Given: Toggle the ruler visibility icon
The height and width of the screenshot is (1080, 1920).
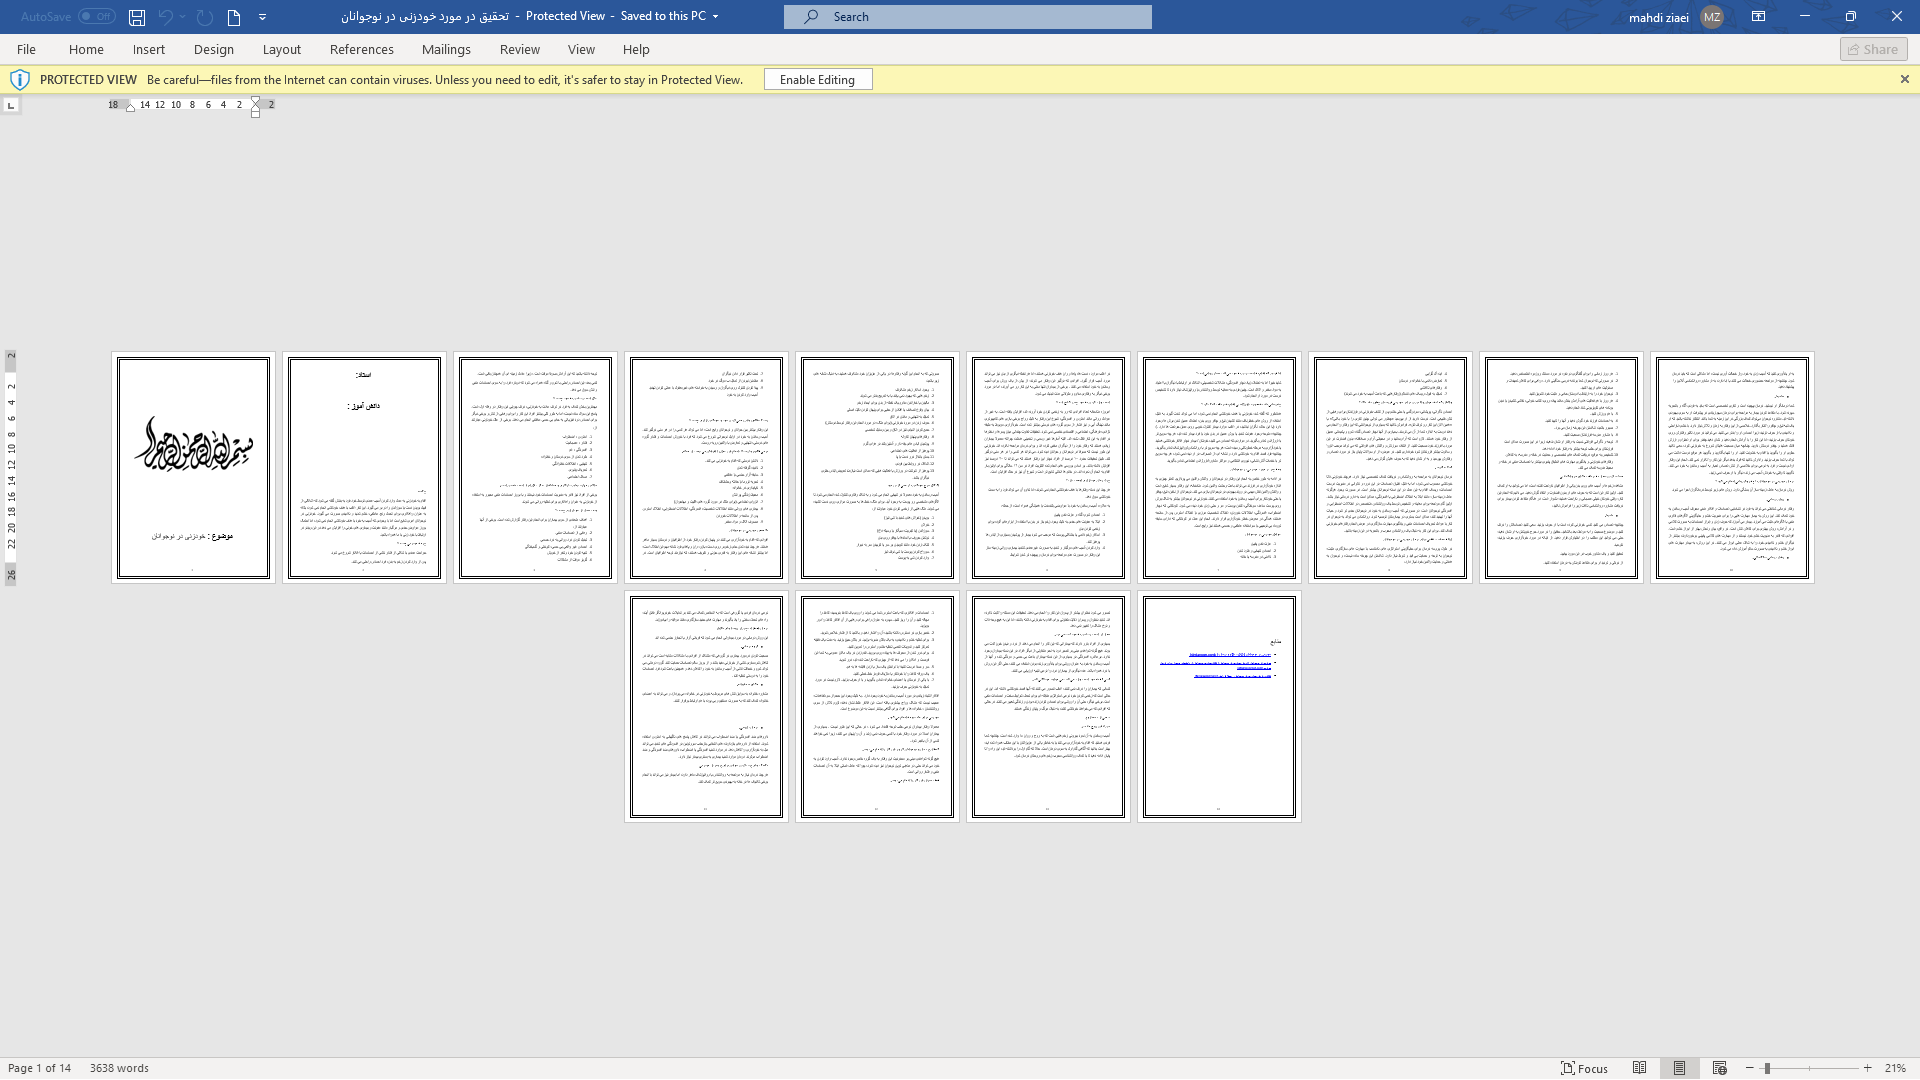Looking at the screenshot, I should [x=11, y=105].
